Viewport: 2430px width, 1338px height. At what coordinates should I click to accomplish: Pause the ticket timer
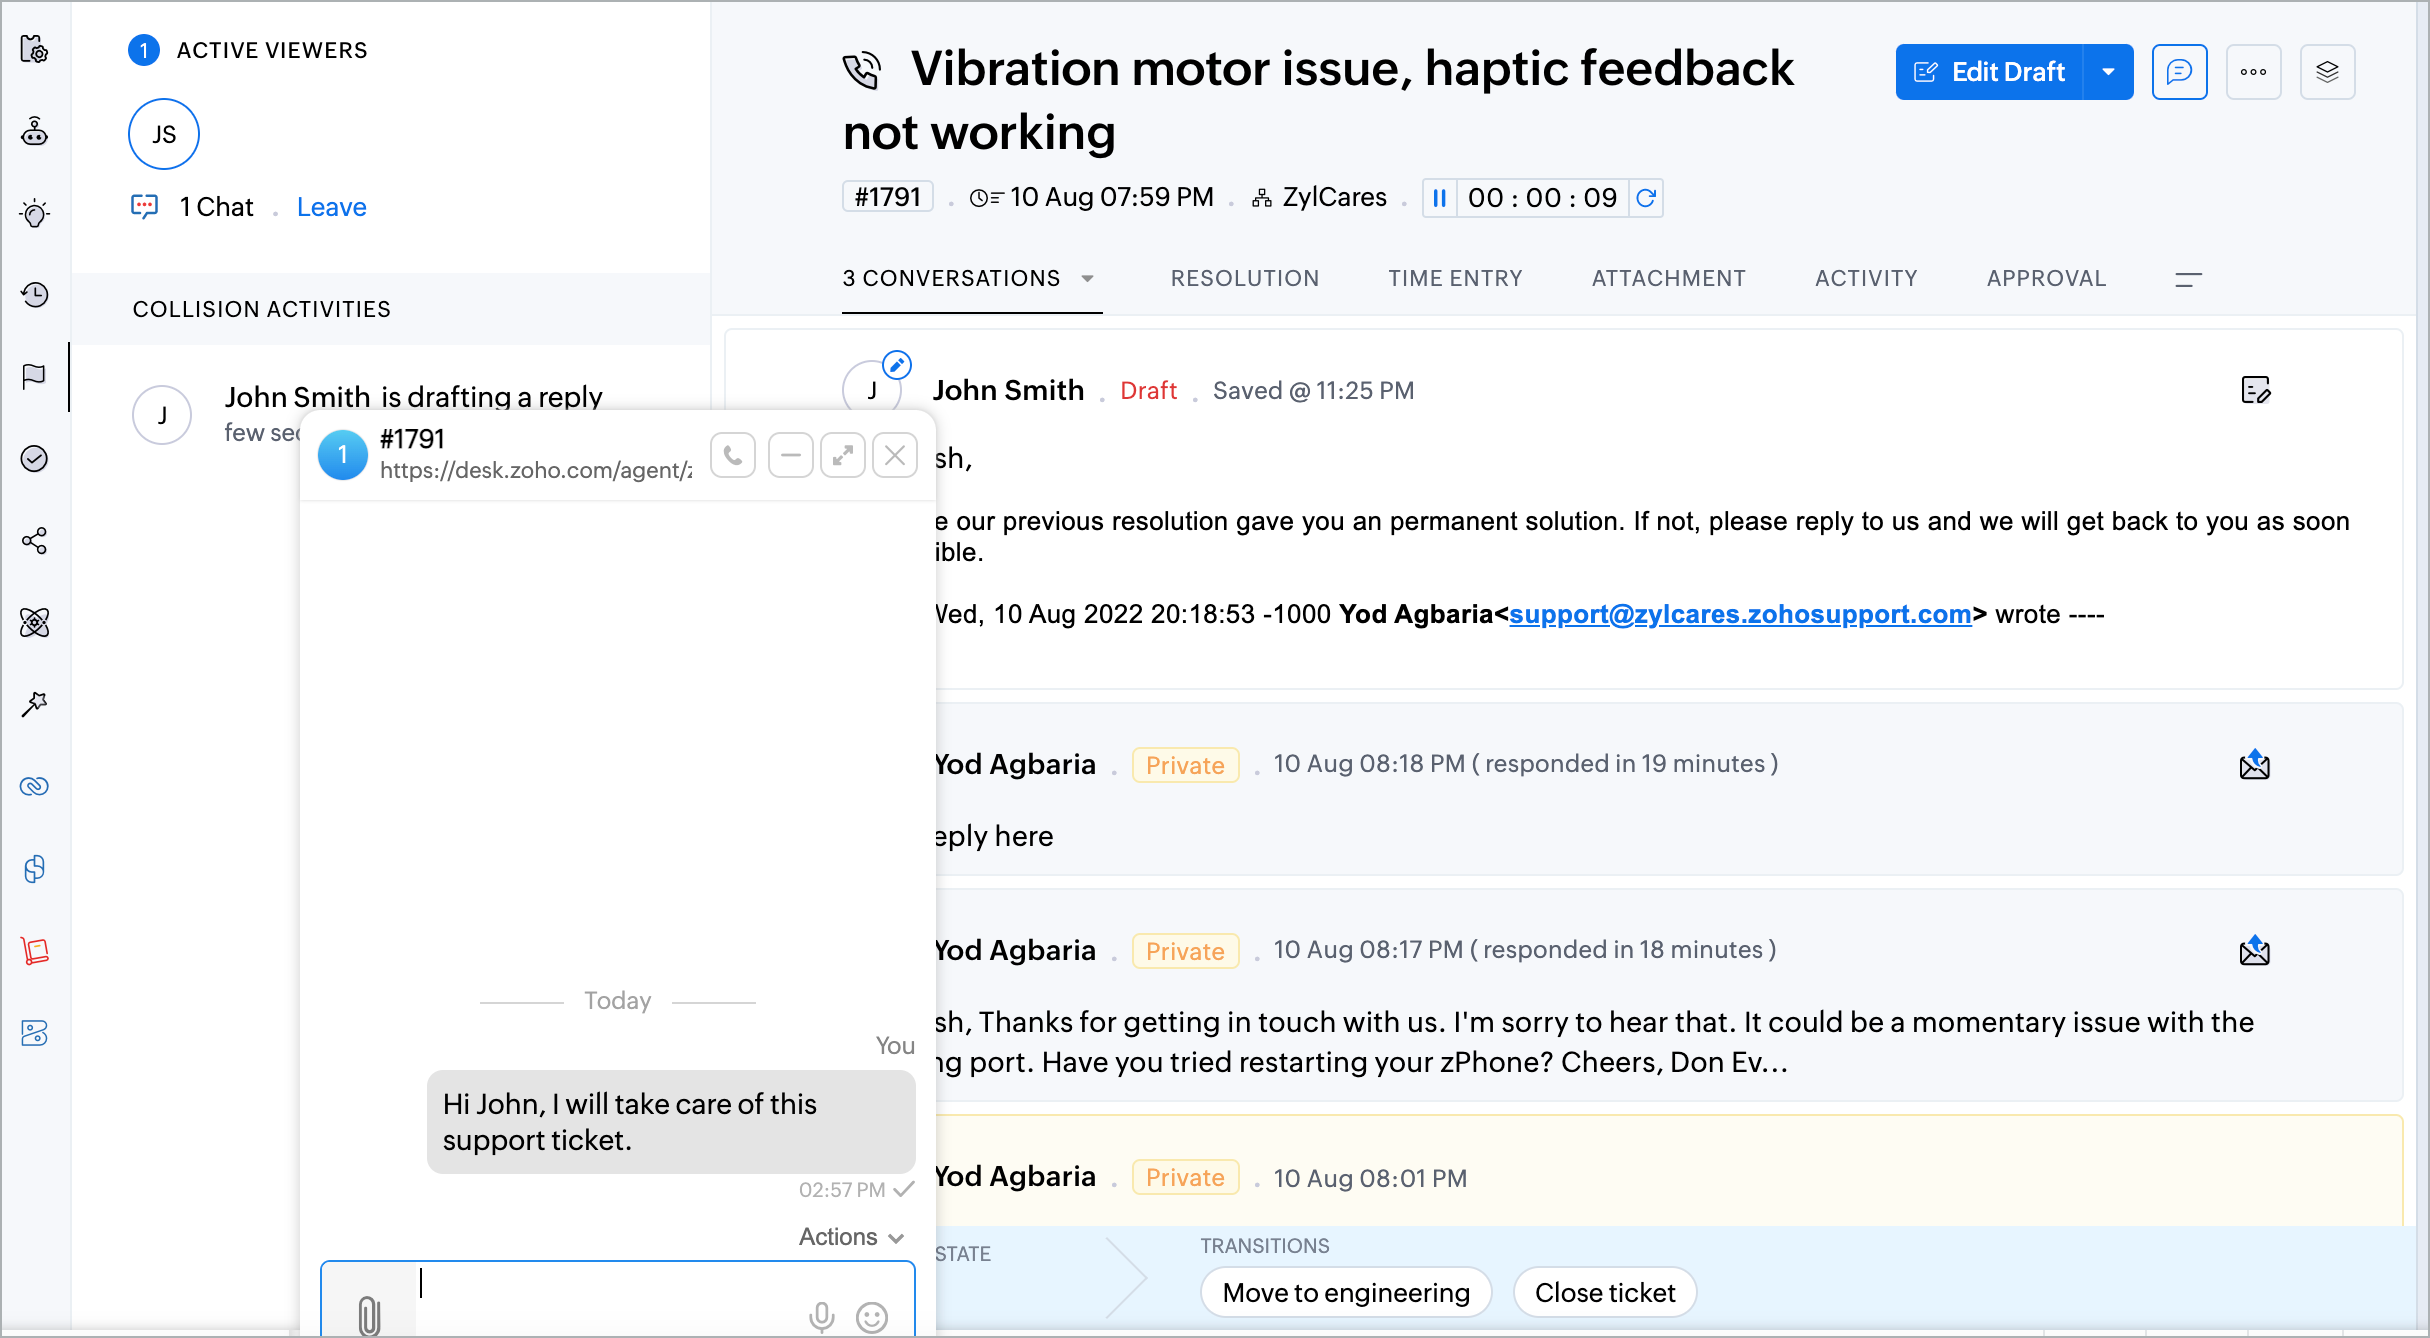1439,198
